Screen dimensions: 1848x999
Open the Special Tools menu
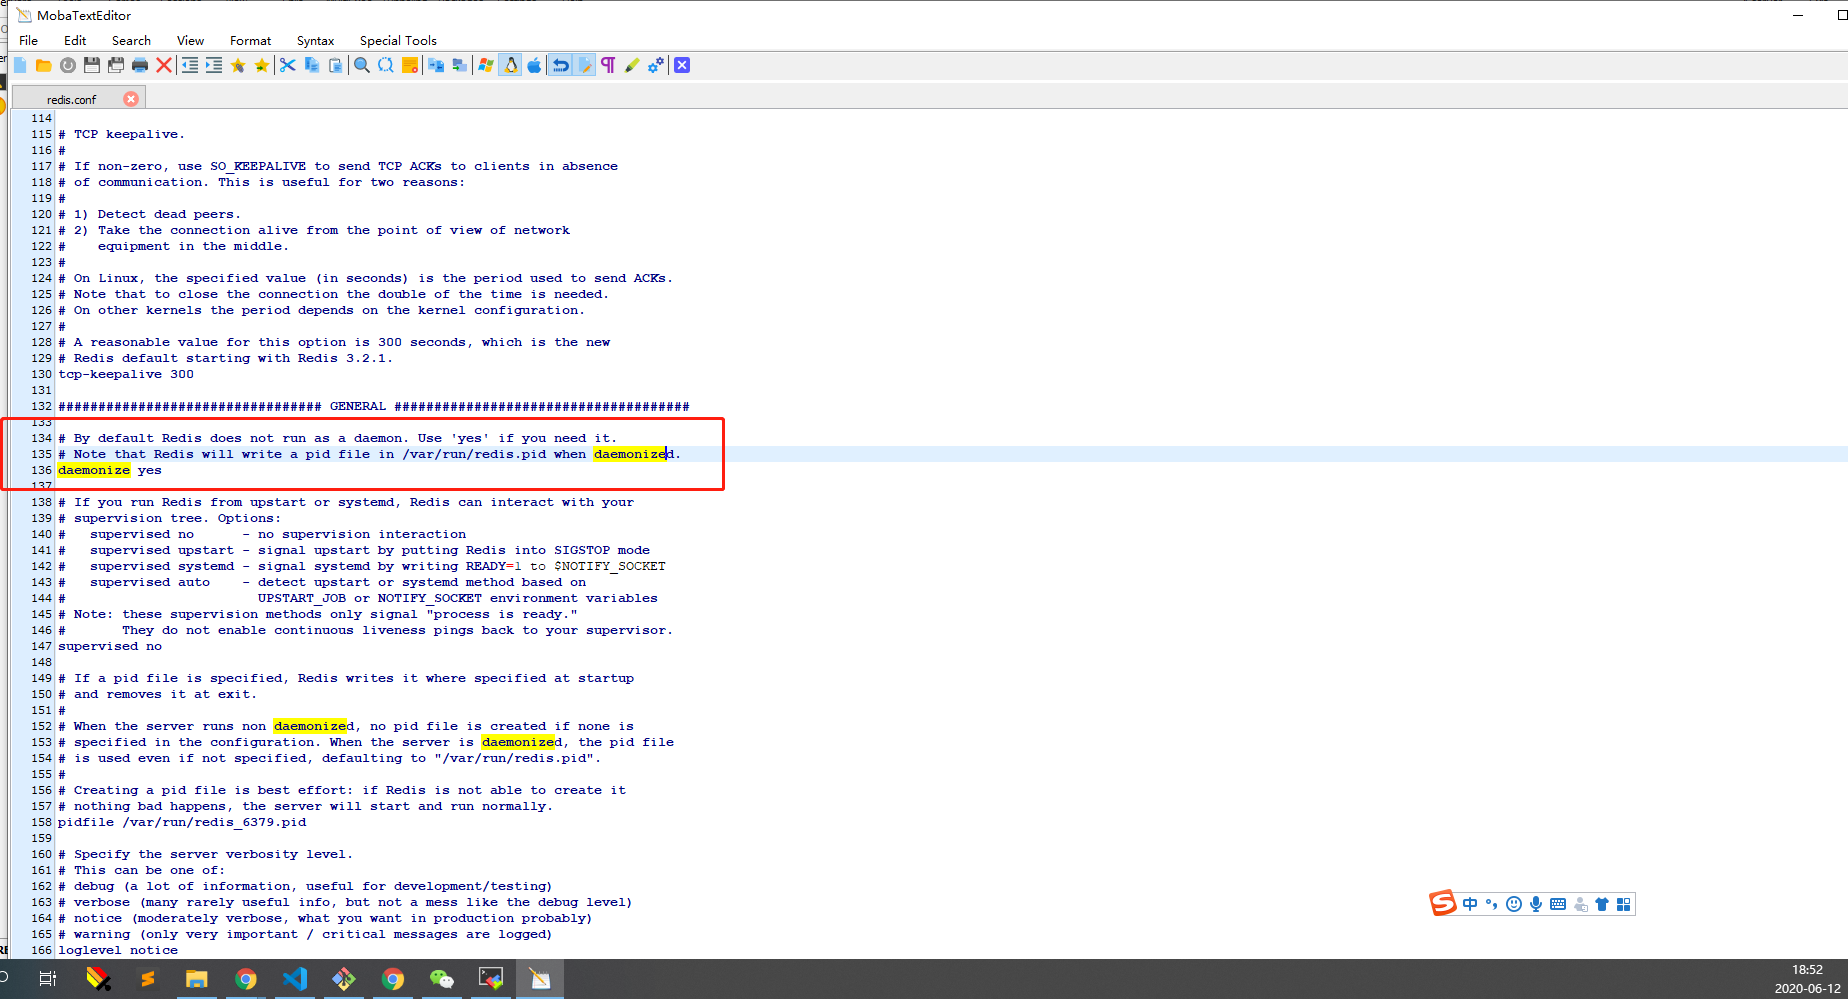(x=397, y=41)
